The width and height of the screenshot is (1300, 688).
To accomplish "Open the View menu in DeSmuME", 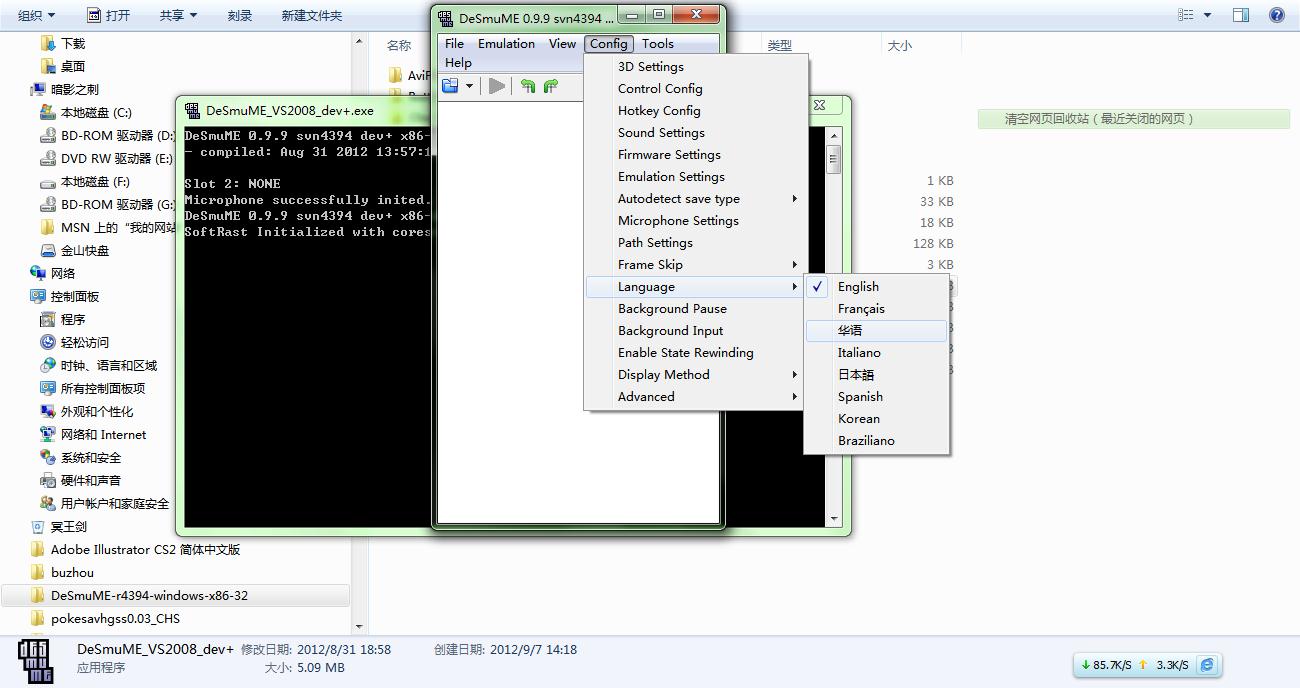I will pos(562,44).
